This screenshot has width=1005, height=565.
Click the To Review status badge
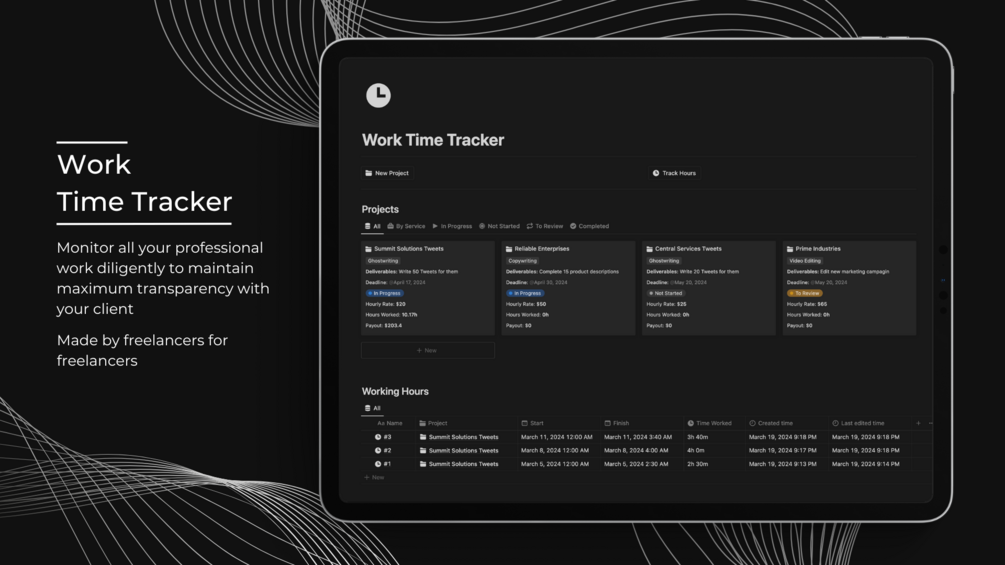(804, 293)
